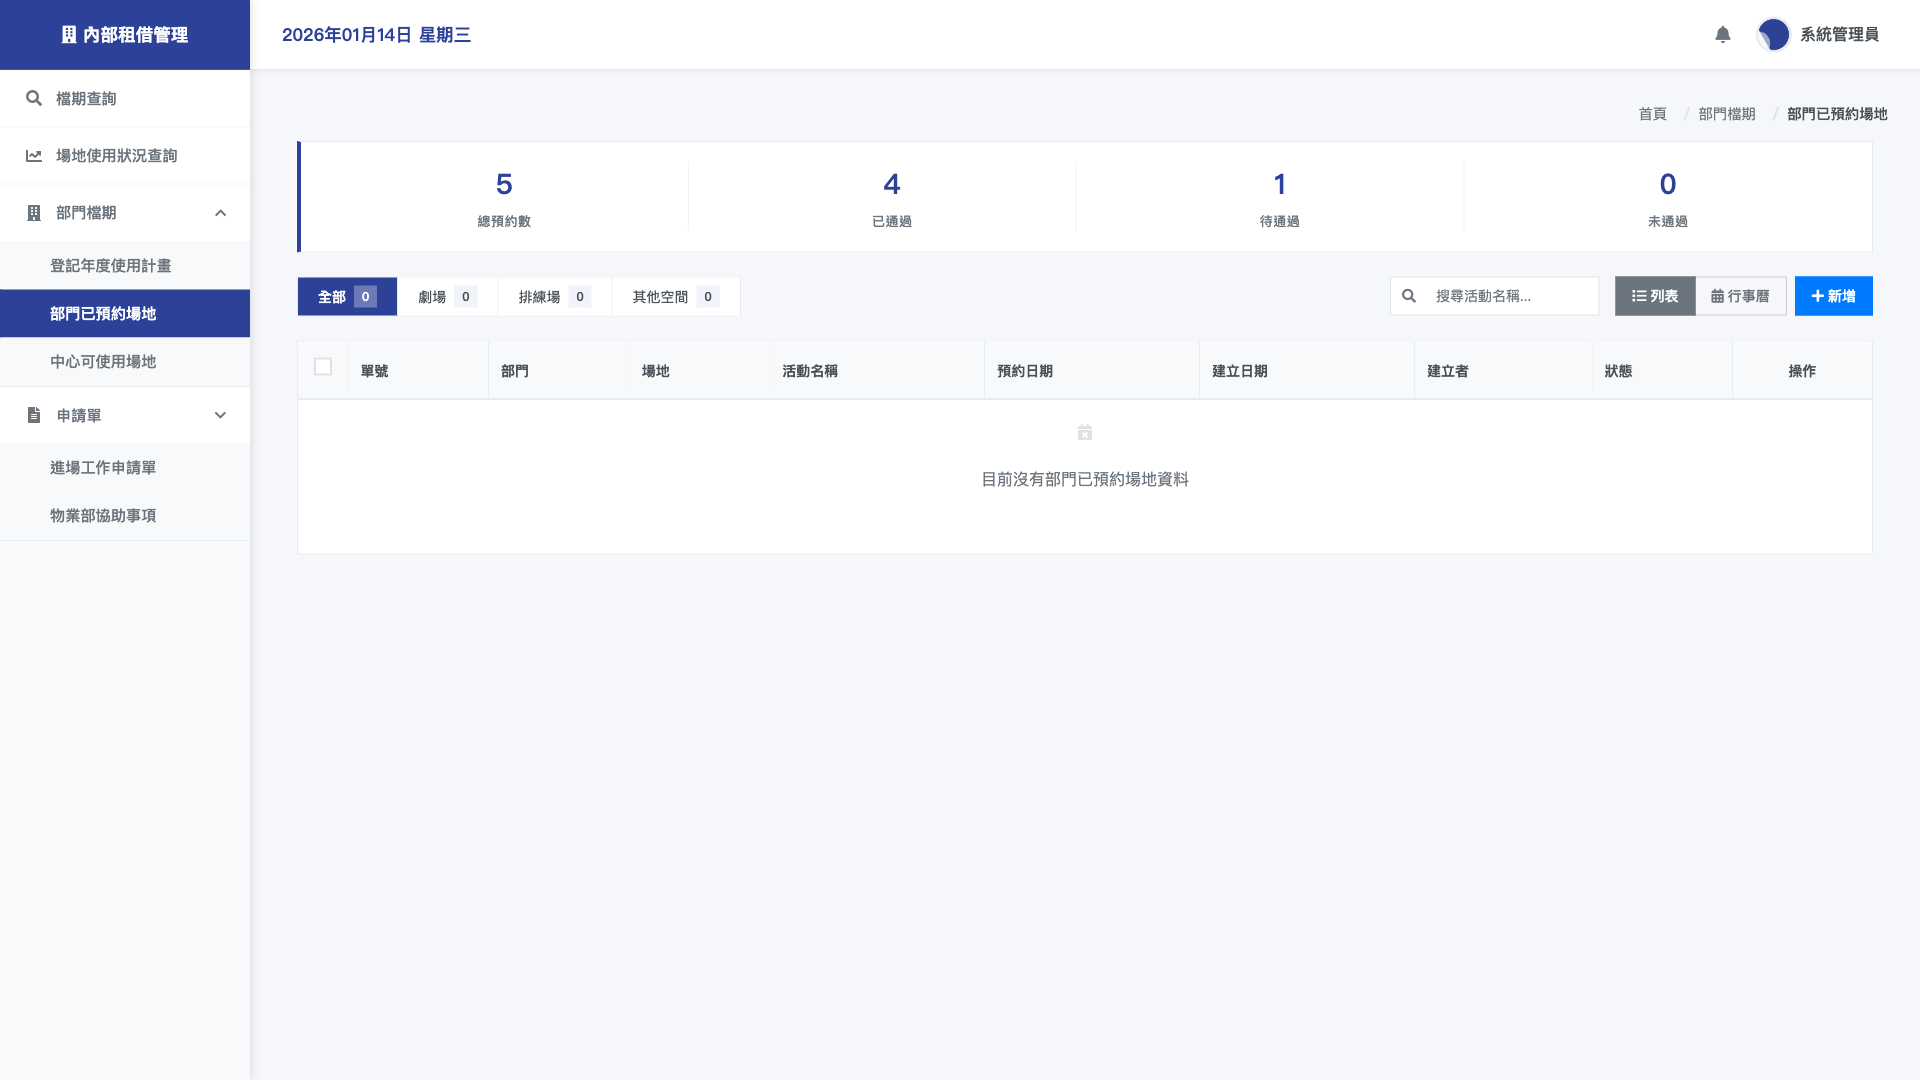Screen dimensions: 1920x1080
Task: Click the magnifier icon beside 檔期查詢
Action: (34, 98)
